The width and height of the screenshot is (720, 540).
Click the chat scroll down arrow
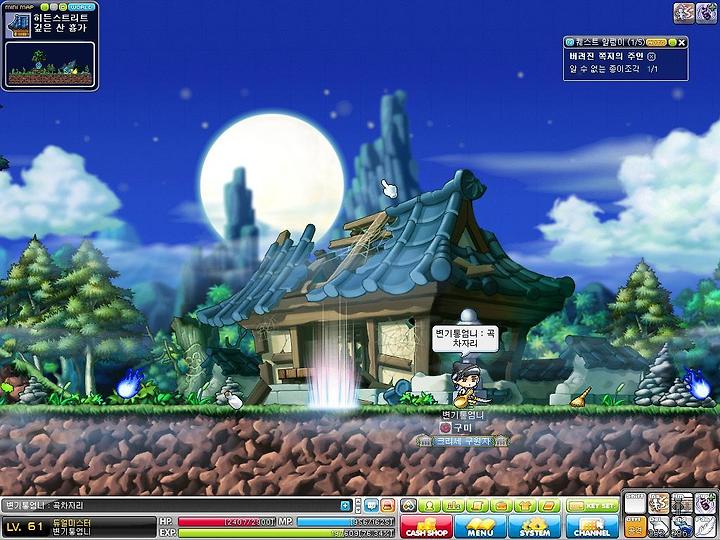358,509
